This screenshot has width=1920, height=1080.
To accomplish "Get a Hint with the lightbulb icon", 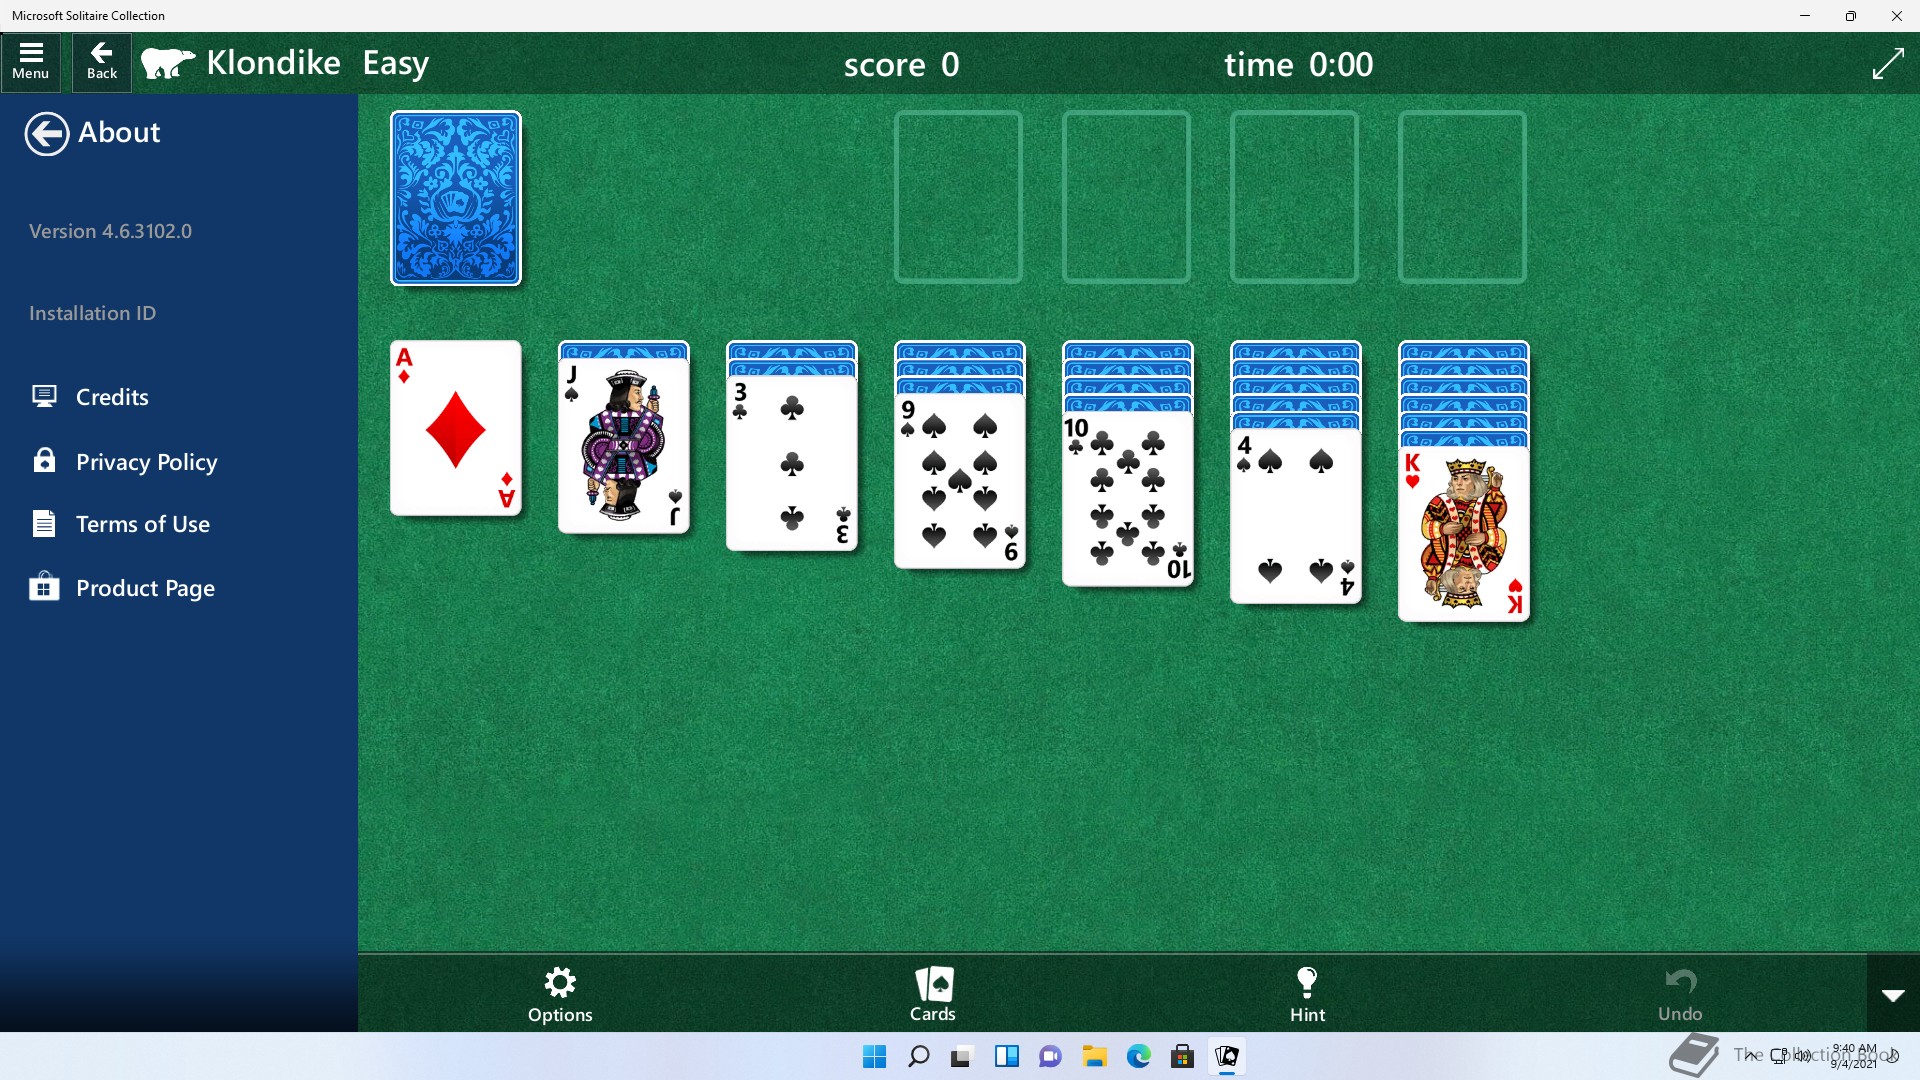I will coord(1307,994).
